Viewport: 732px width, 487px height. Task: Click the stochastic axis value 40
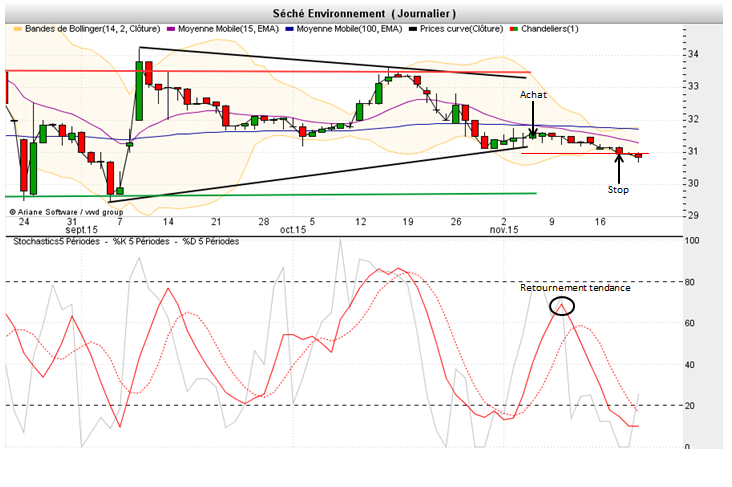690,365
